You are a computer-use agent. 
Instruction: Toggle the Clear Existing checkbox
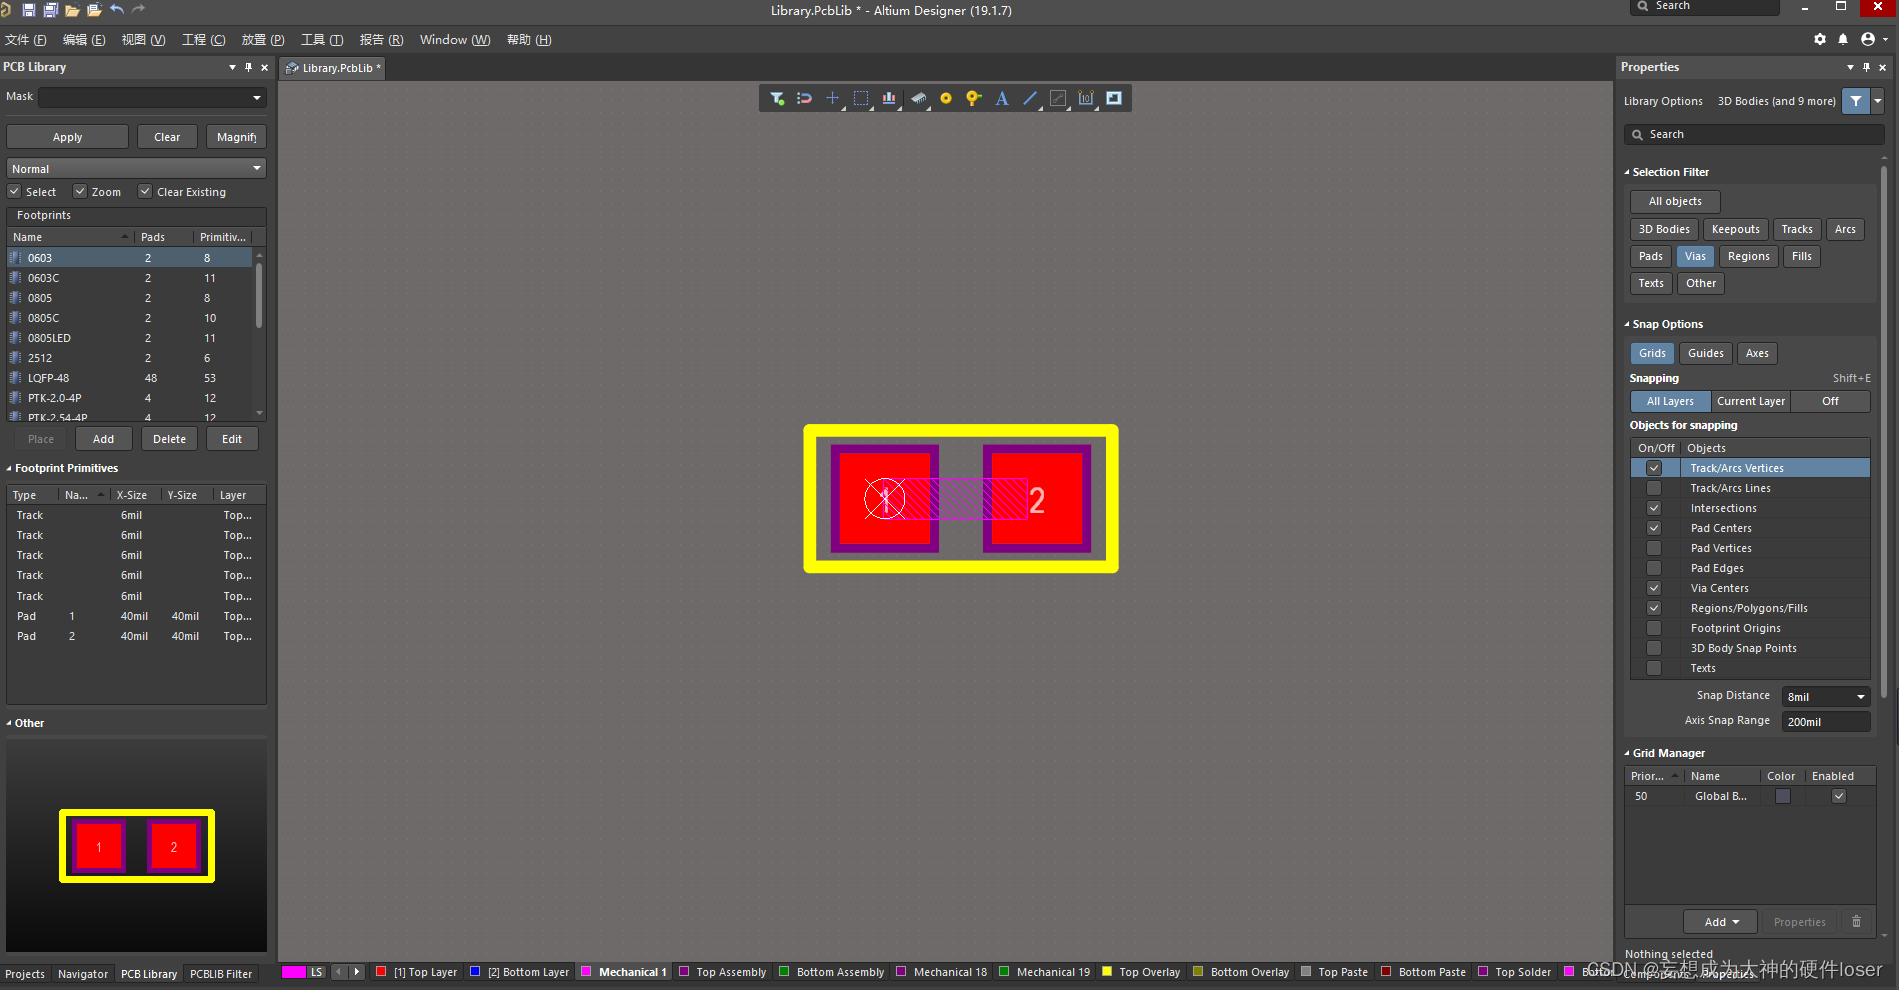(145, 191)
